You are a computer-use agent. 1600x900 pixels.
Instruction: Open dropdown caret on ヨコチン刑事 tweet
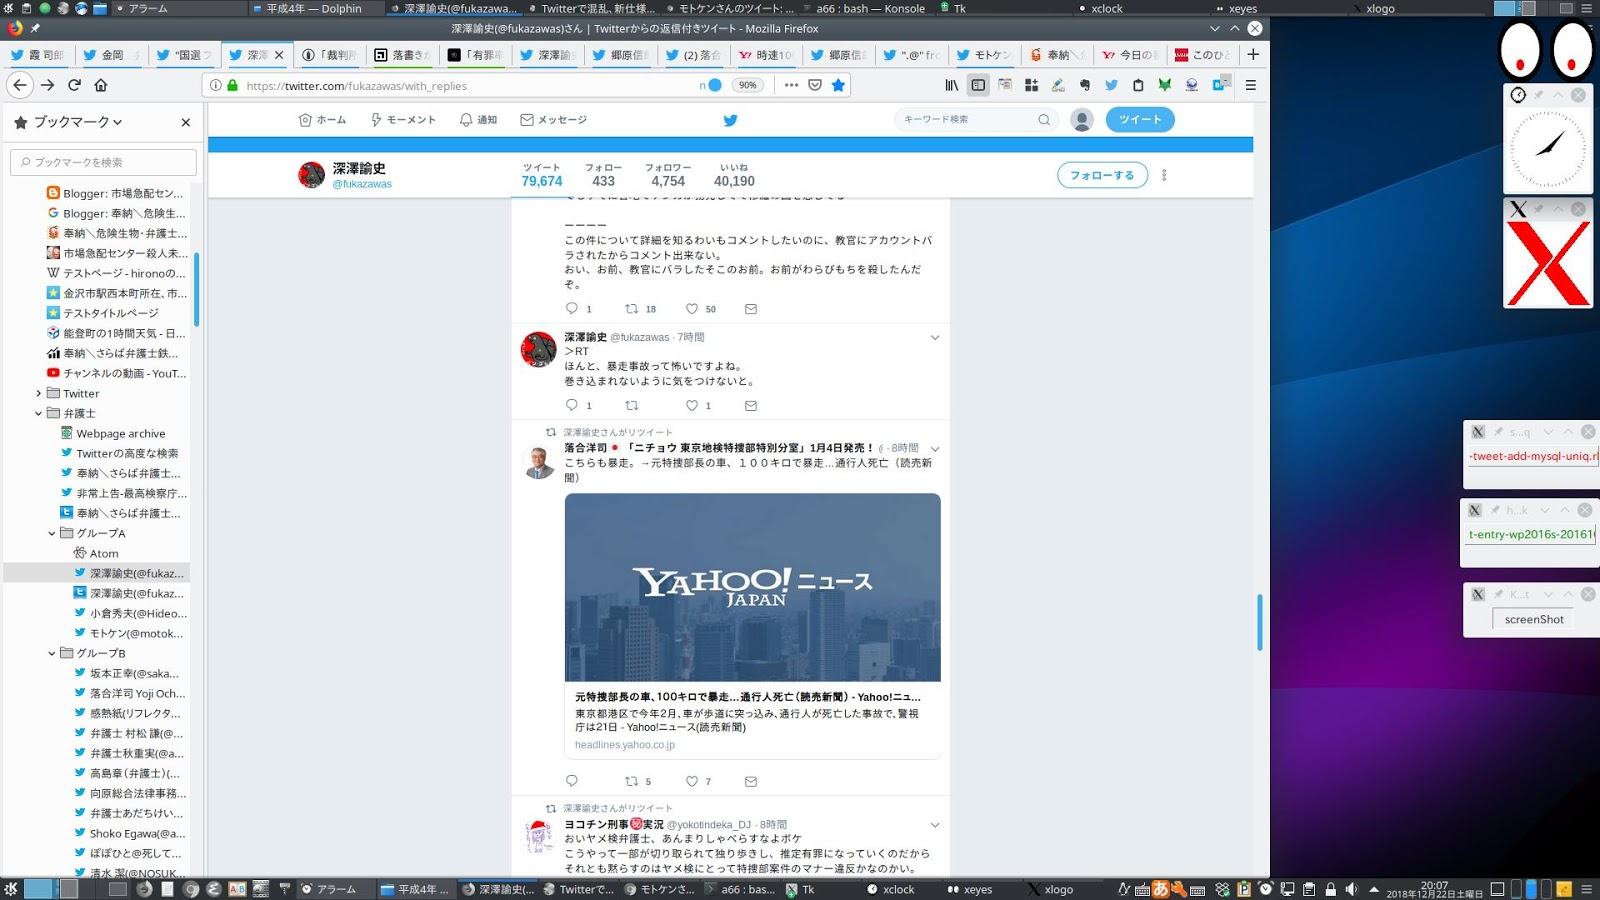click(935, 825)
